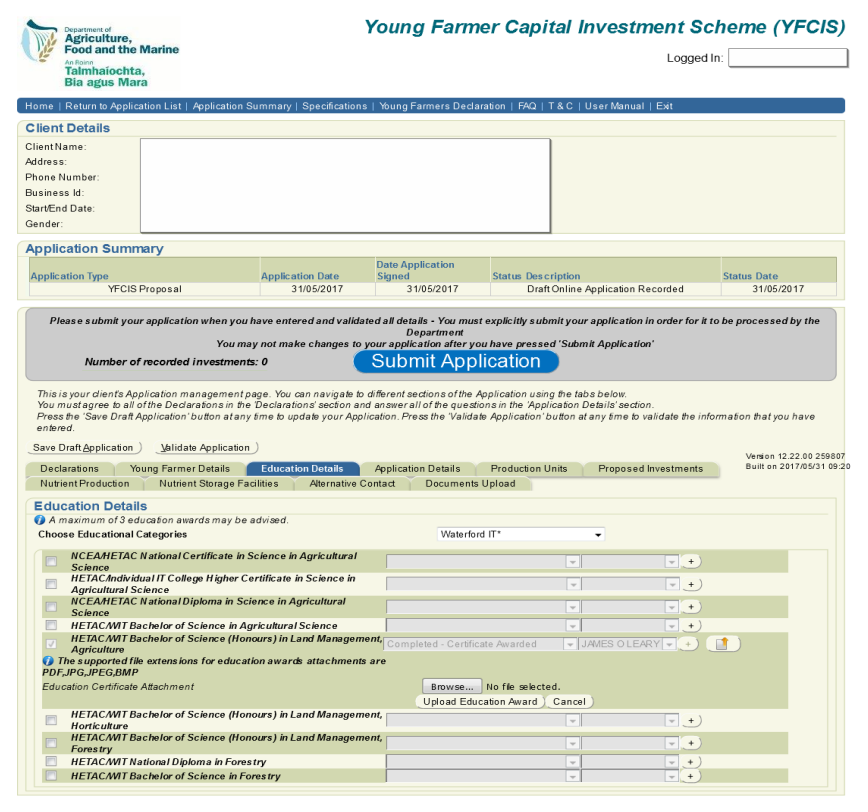Click the Submit Application button
868x812 pixels.
tap(456, 361)
